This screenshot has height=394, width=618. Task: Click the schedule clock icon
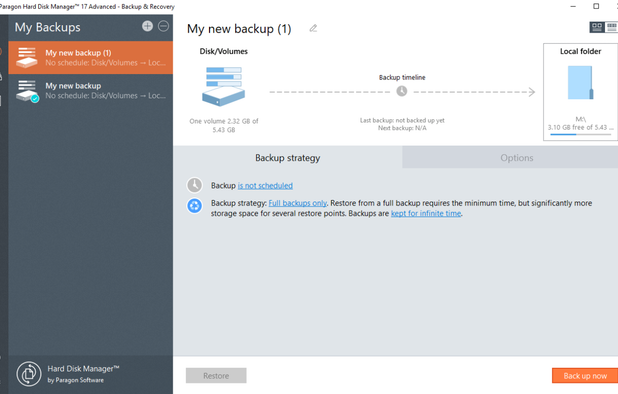coord(194,185)
